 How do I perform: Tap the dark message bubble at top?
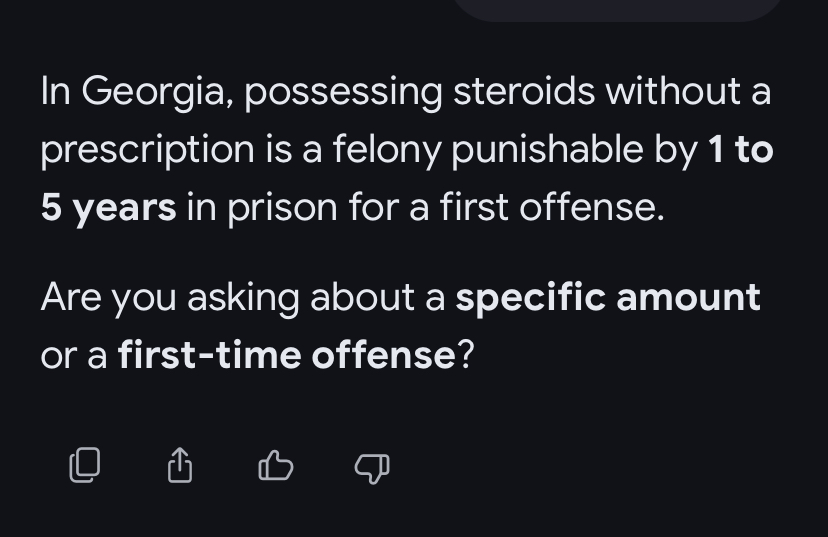(x=617, y=9)
